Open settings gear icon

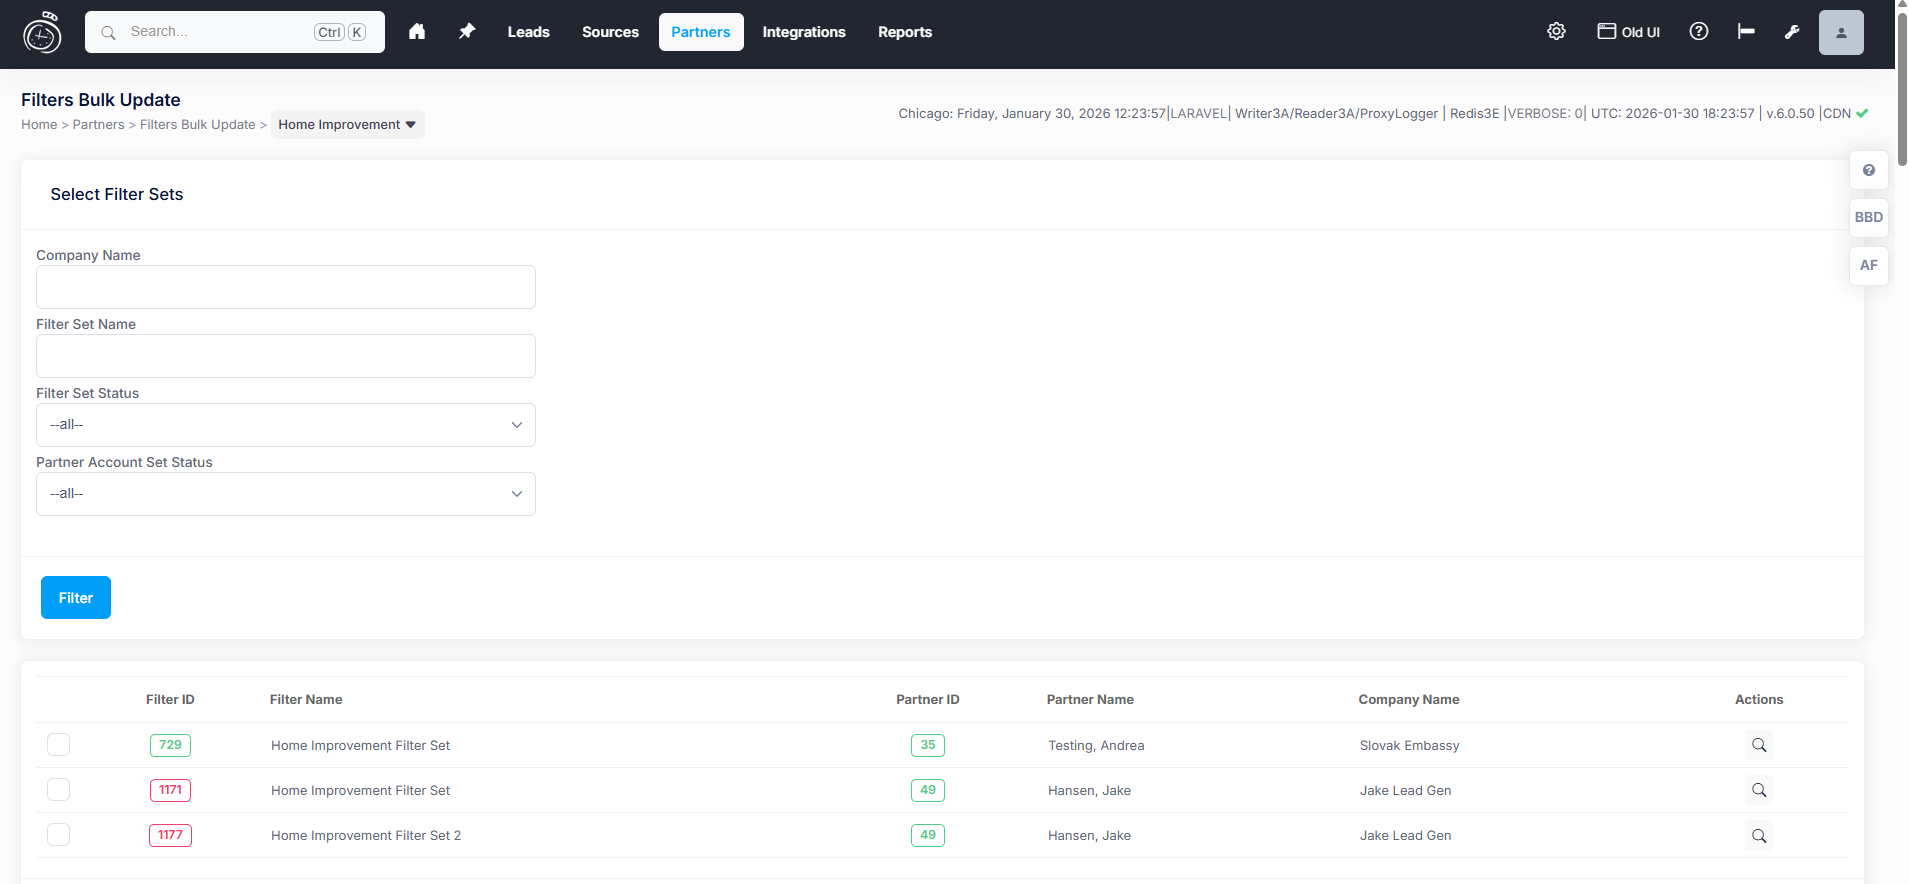coord(1556,32)
